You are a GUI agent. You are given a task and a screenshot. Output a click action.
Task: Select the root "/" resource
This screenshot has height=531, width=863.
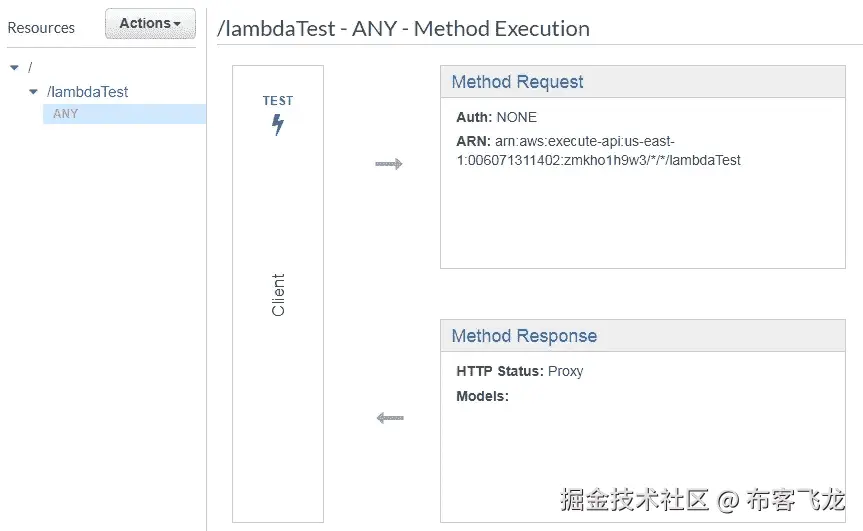[x=30, y=67]
